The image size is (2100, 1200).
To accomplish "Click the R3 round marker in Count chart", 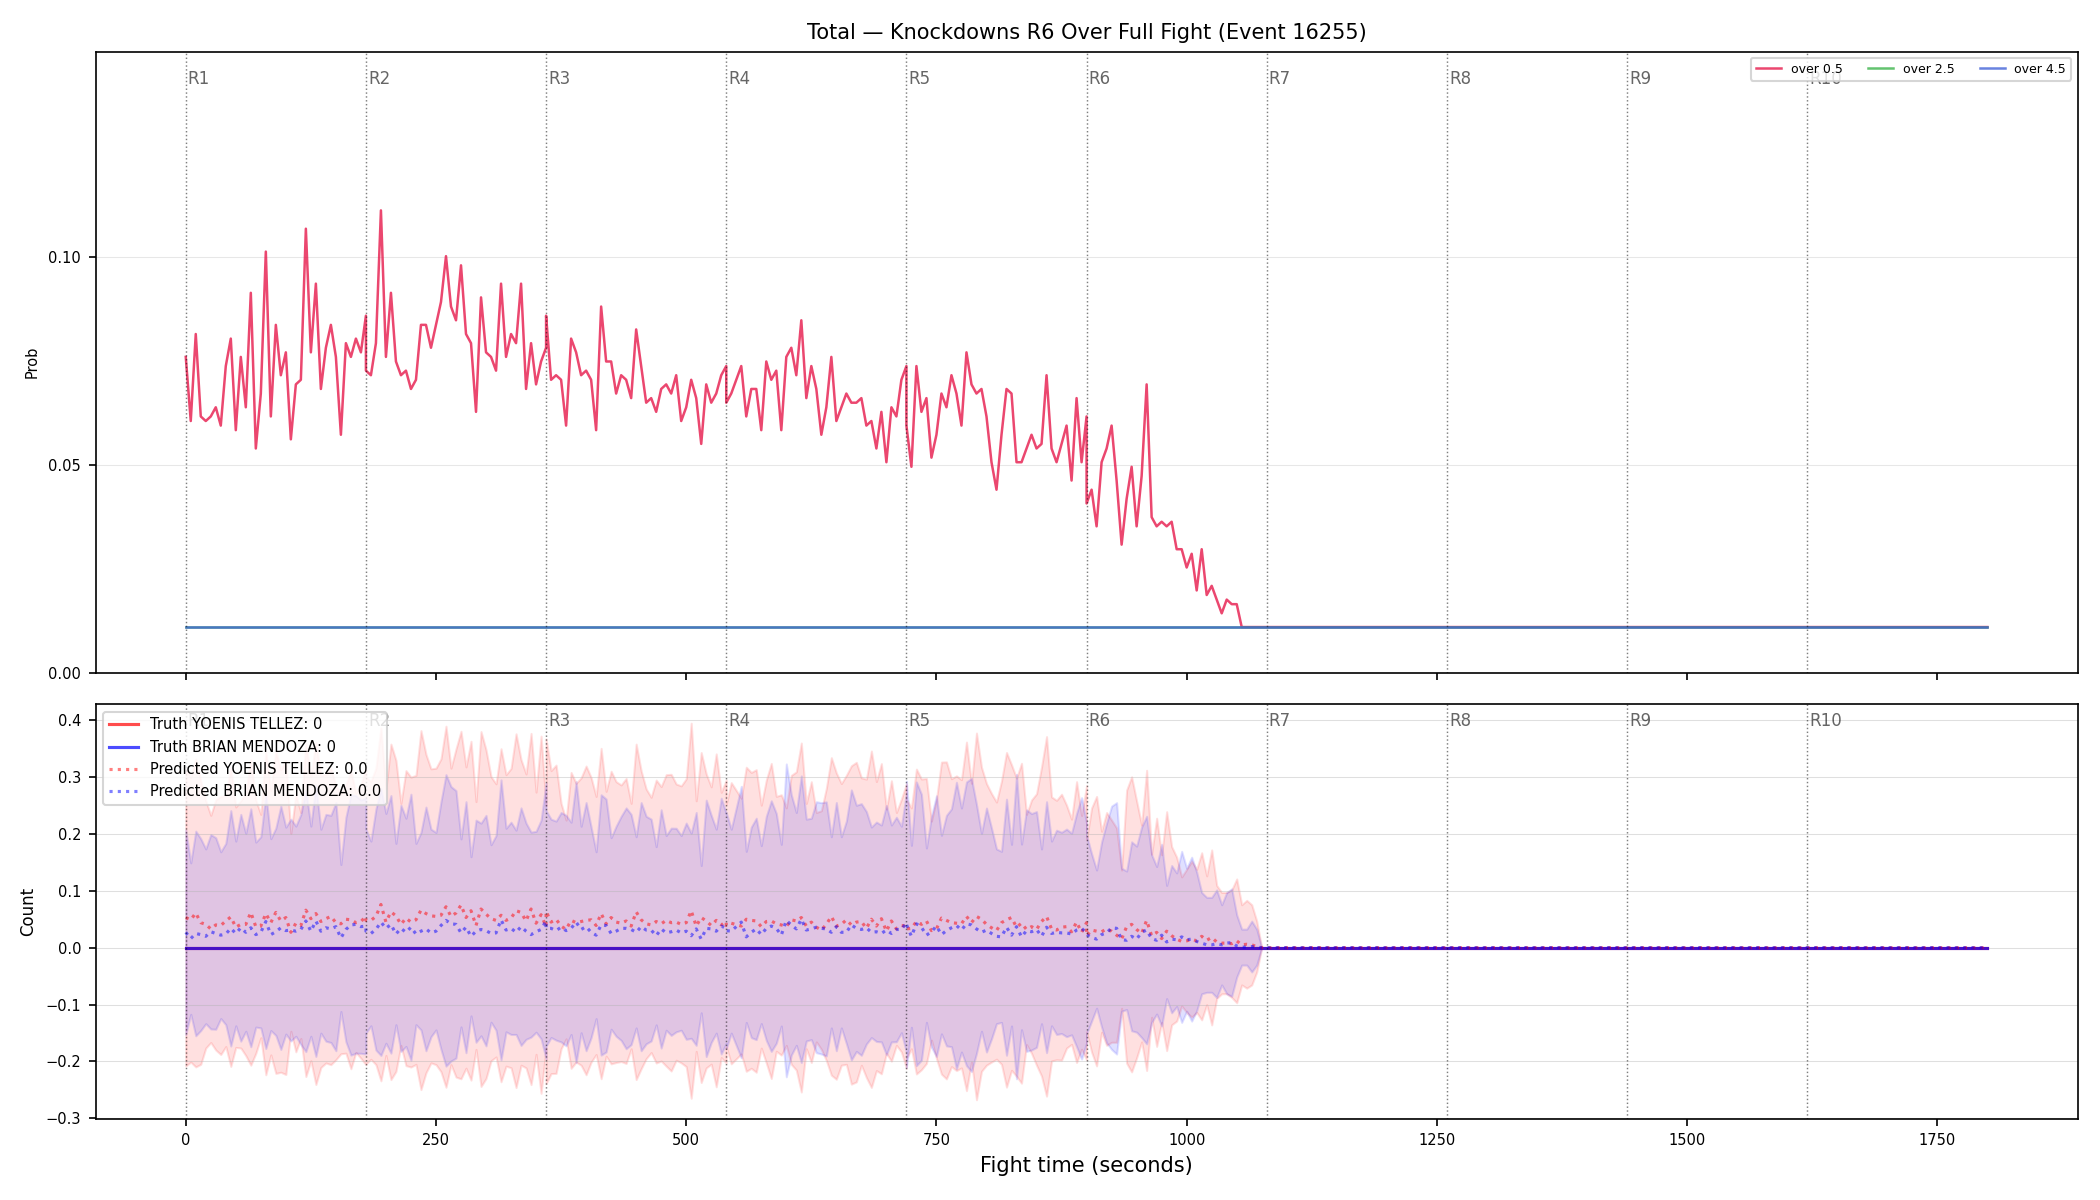I will 559,720.
